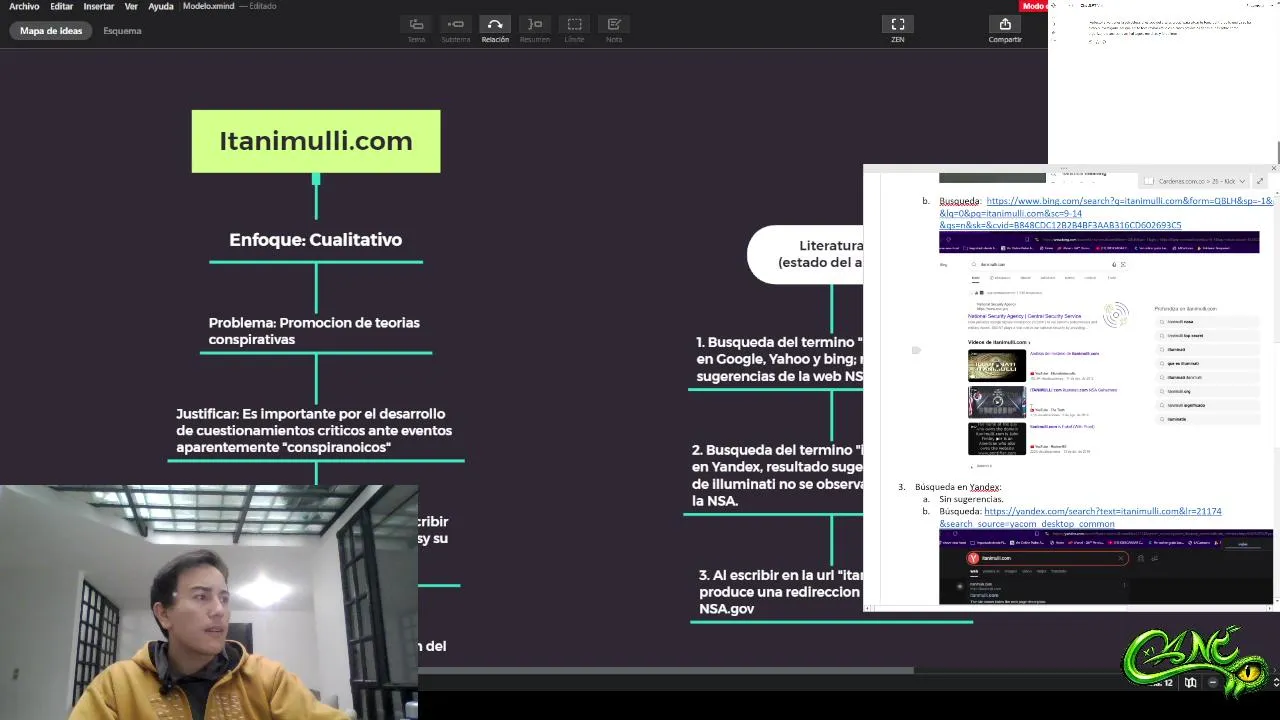The height and width of the screenshot is (720, 1280).
Task: Open the Insertar menu
Action: (x=98, y=6)
